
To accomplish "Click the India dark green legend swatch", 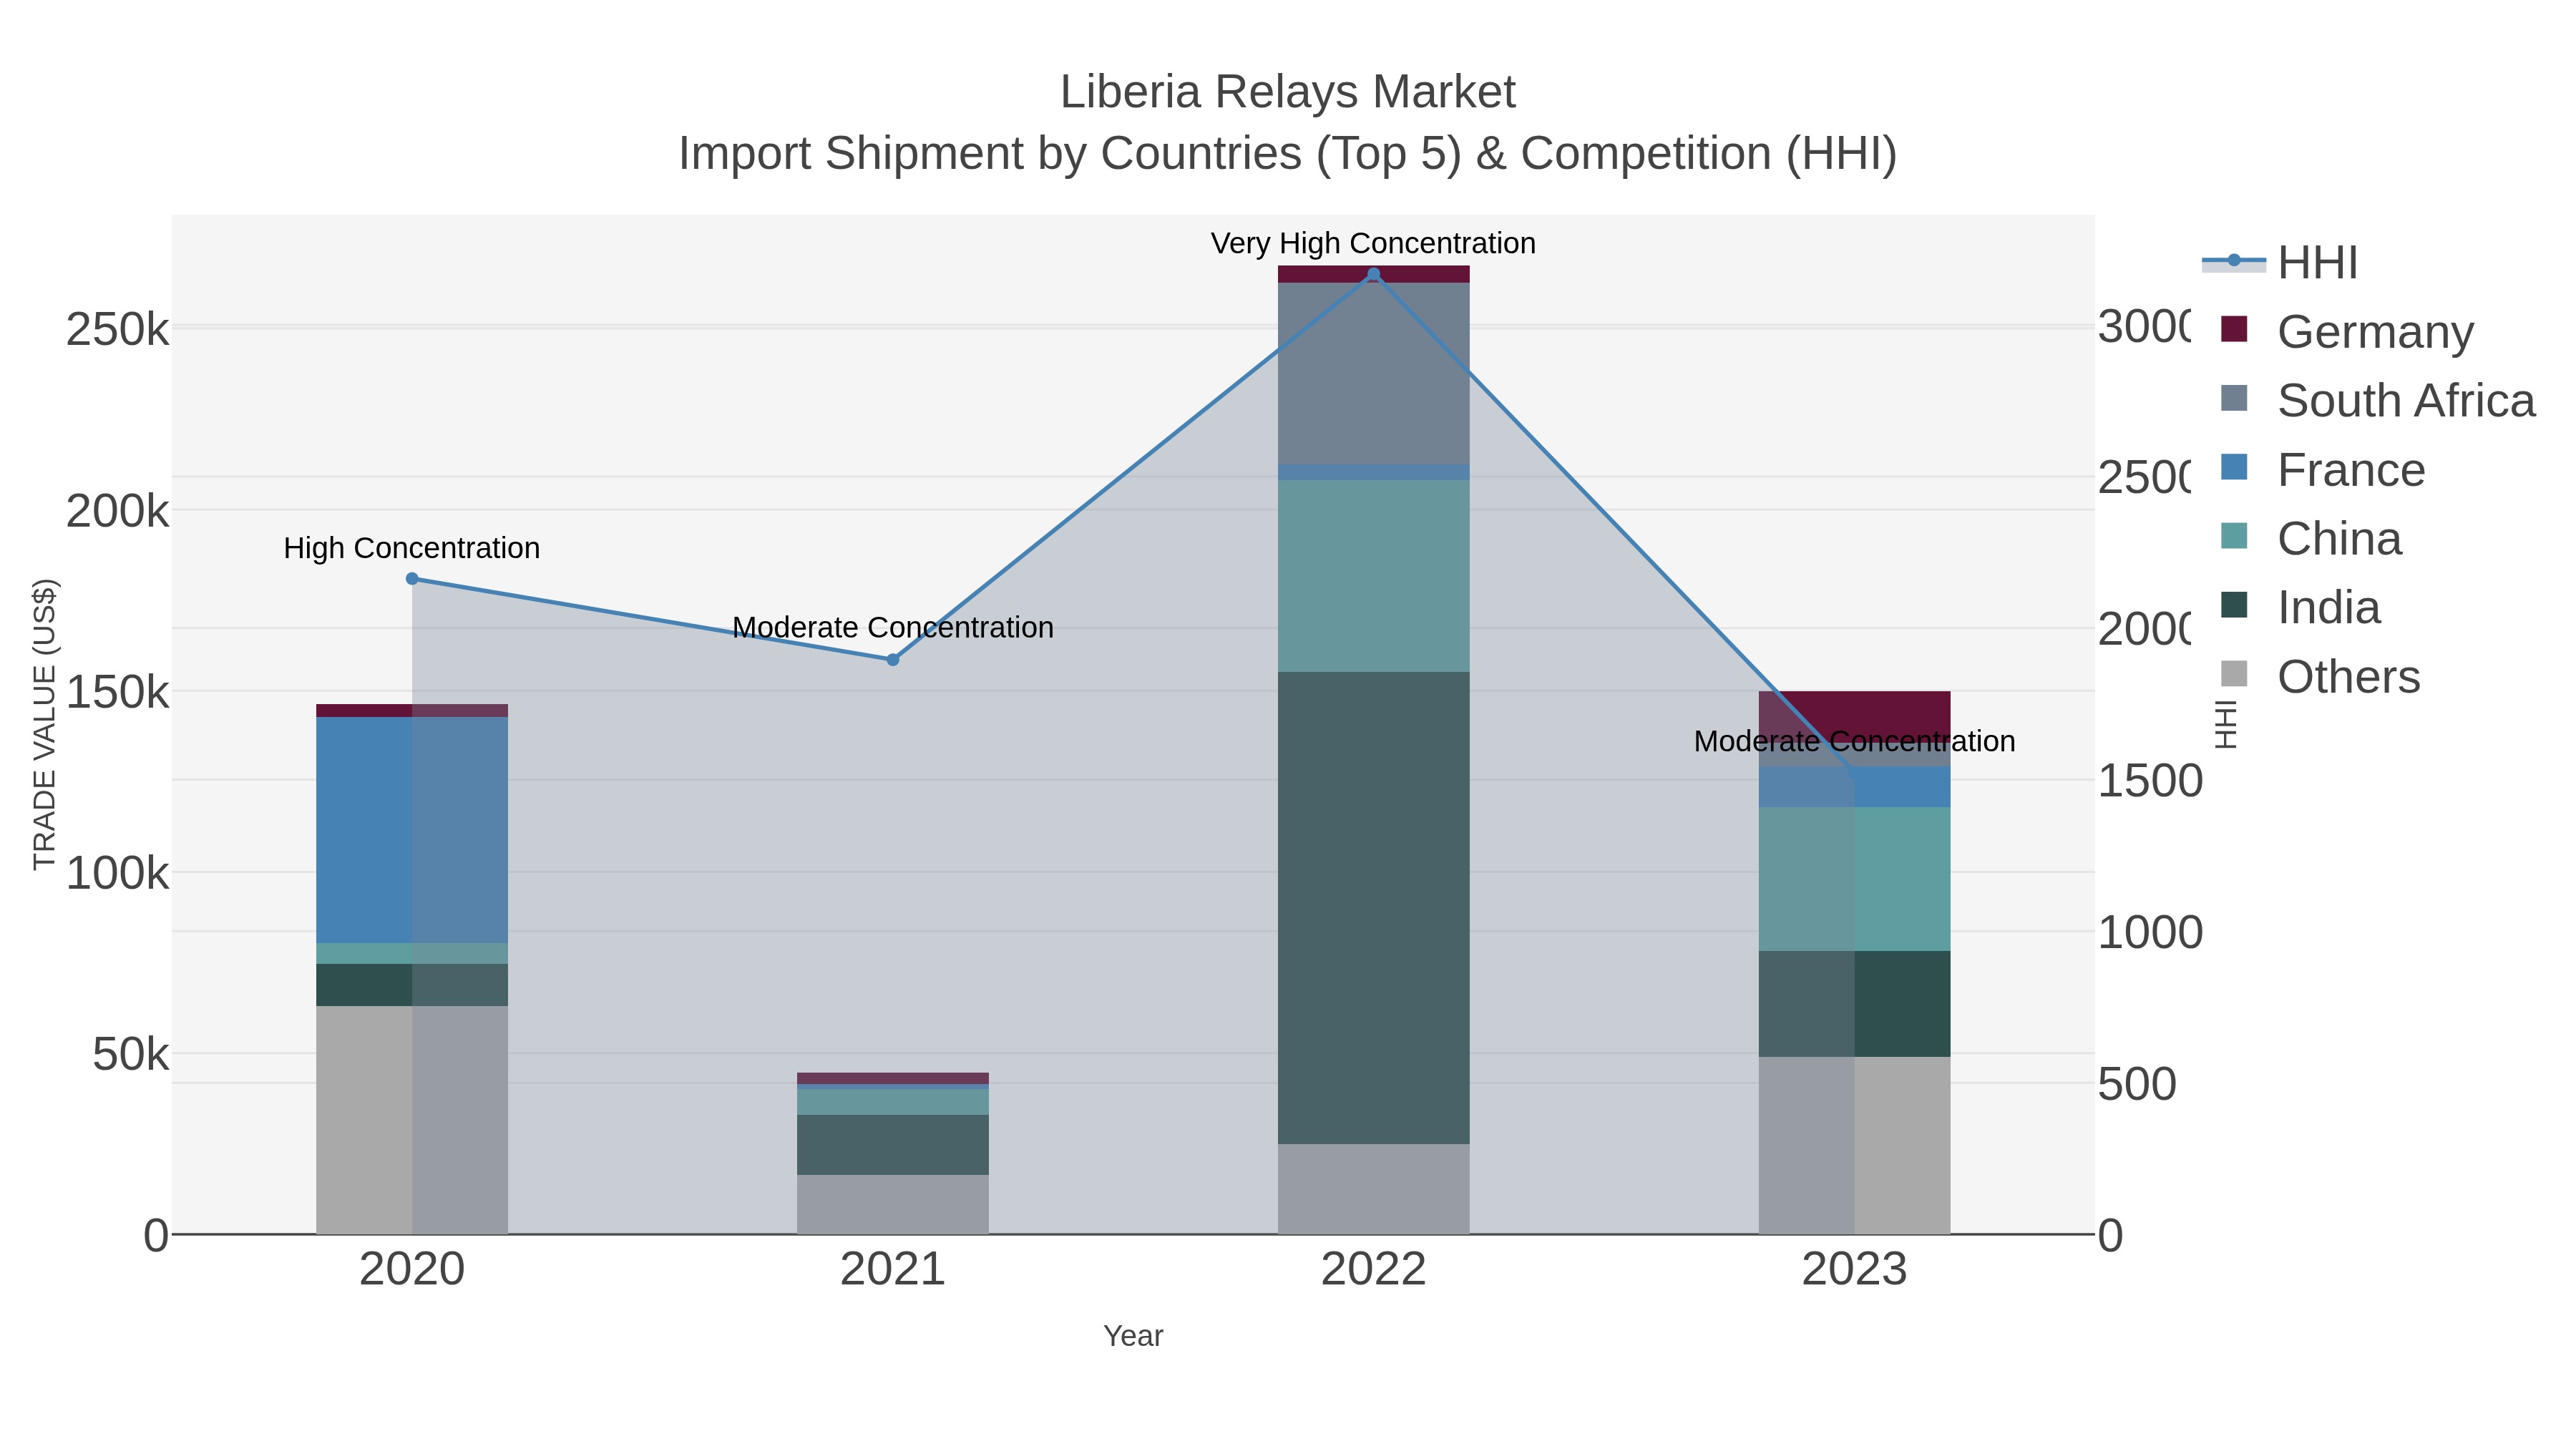I will tap(2234, 605).
